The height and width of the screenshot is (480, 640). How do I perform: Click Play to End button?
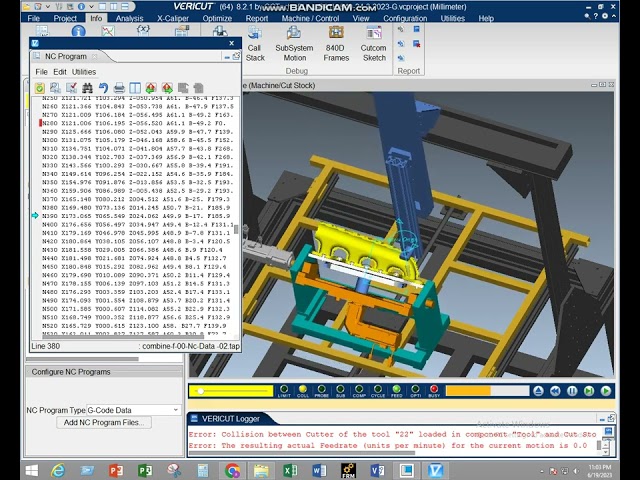pyautogui.click(x=606, y=391)
